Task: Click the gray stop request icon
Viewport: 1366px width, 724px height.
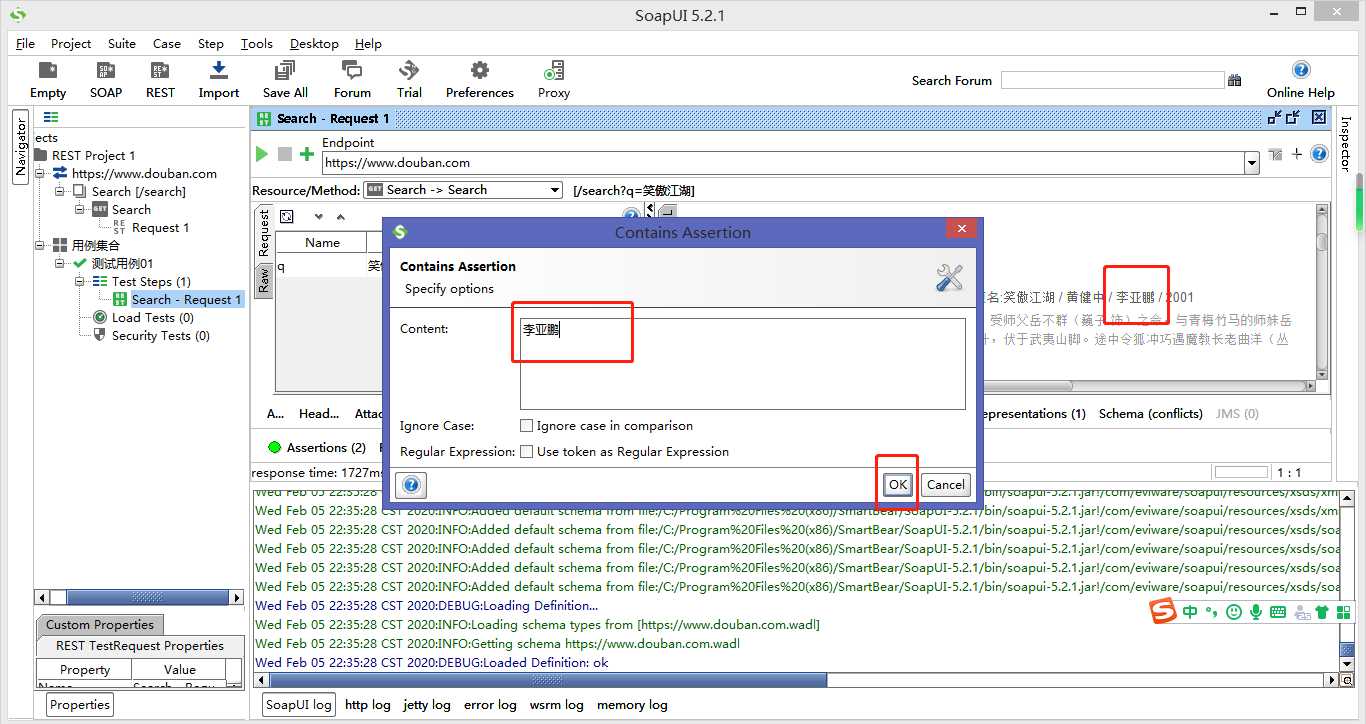Action: click(285, 154)
